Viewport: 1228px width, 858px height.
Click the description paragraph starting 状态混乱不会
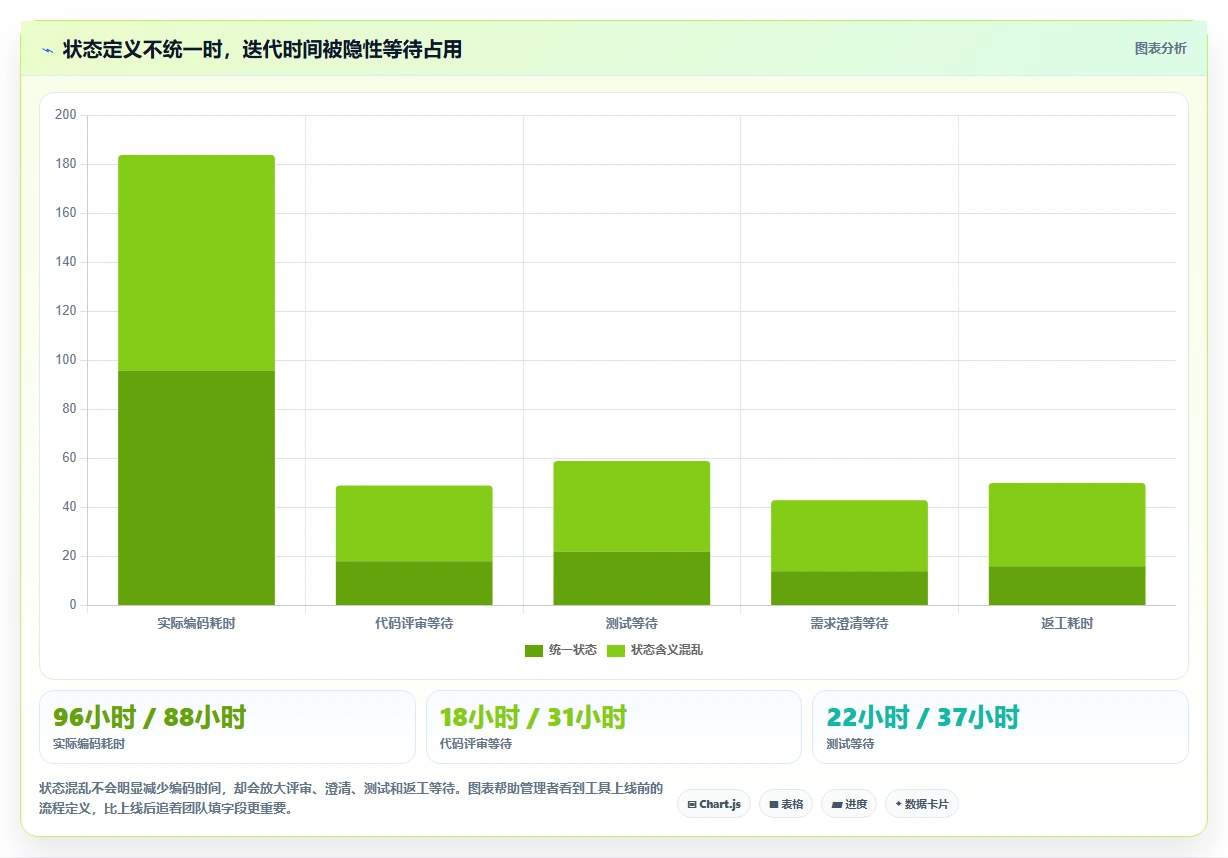tap(351, 799)
